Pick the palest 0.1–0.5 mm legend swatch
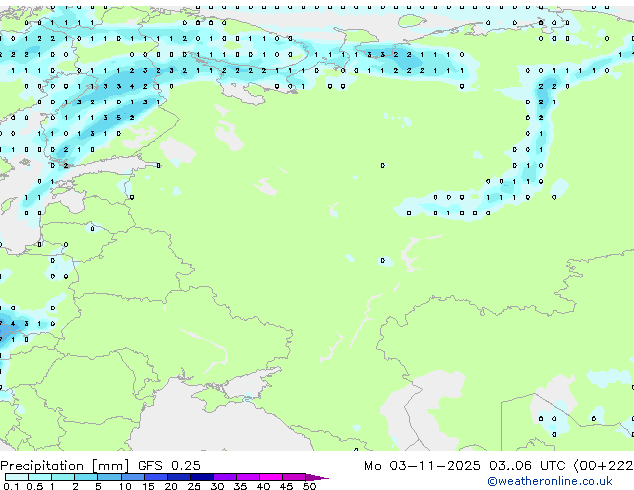The image size is (634, 490). [x=17, y=477]
